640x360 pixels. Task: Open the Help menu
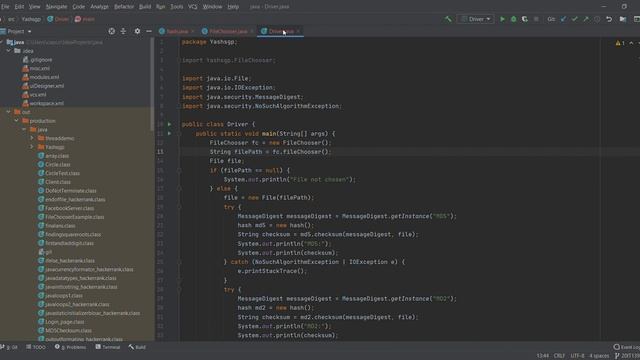click(x=233, y=7)
